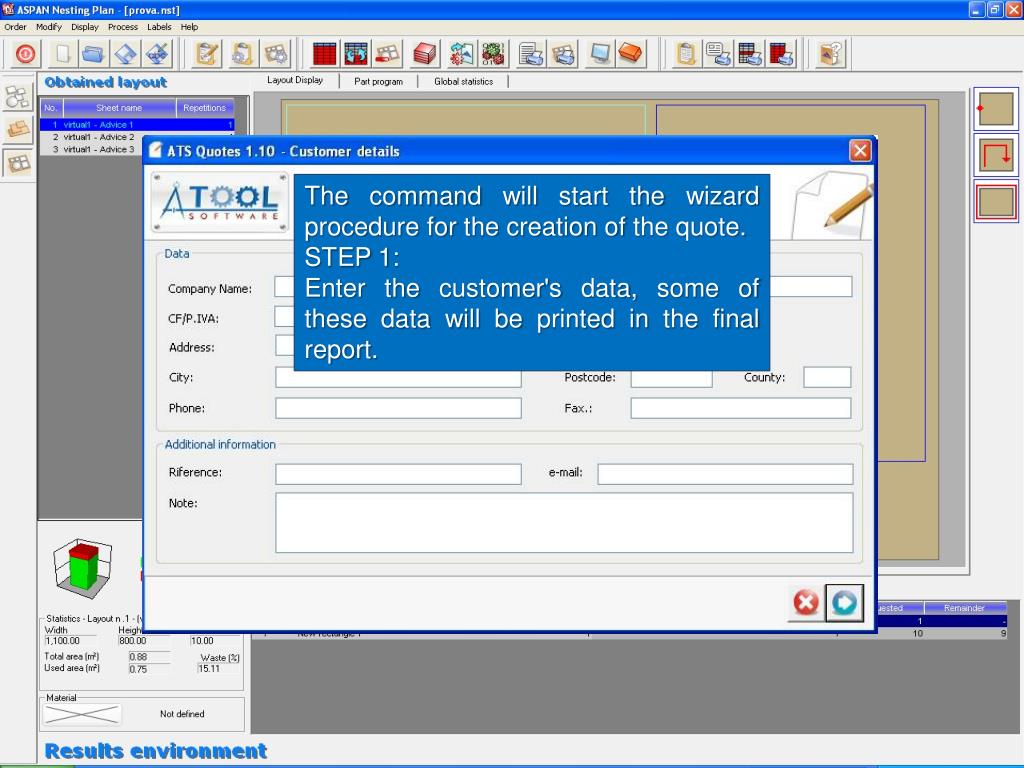The height and width of the screenshot is (768, 1024).
Task: Click the red stacked sheets icon
Action: pos(425,54)
